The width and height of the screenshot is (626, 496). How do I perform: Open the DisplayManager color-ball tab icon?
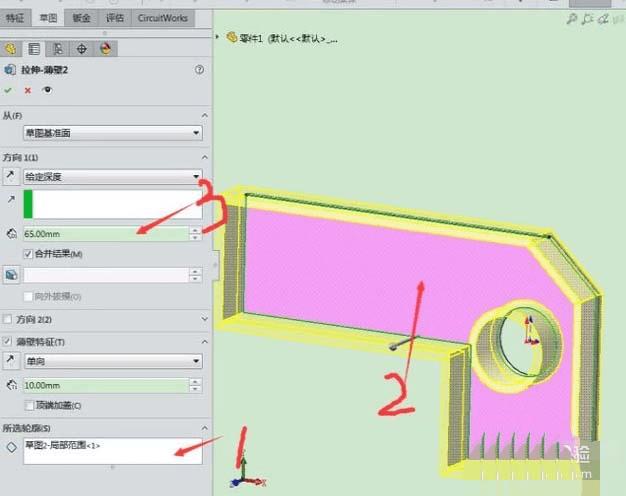point(106,49)
